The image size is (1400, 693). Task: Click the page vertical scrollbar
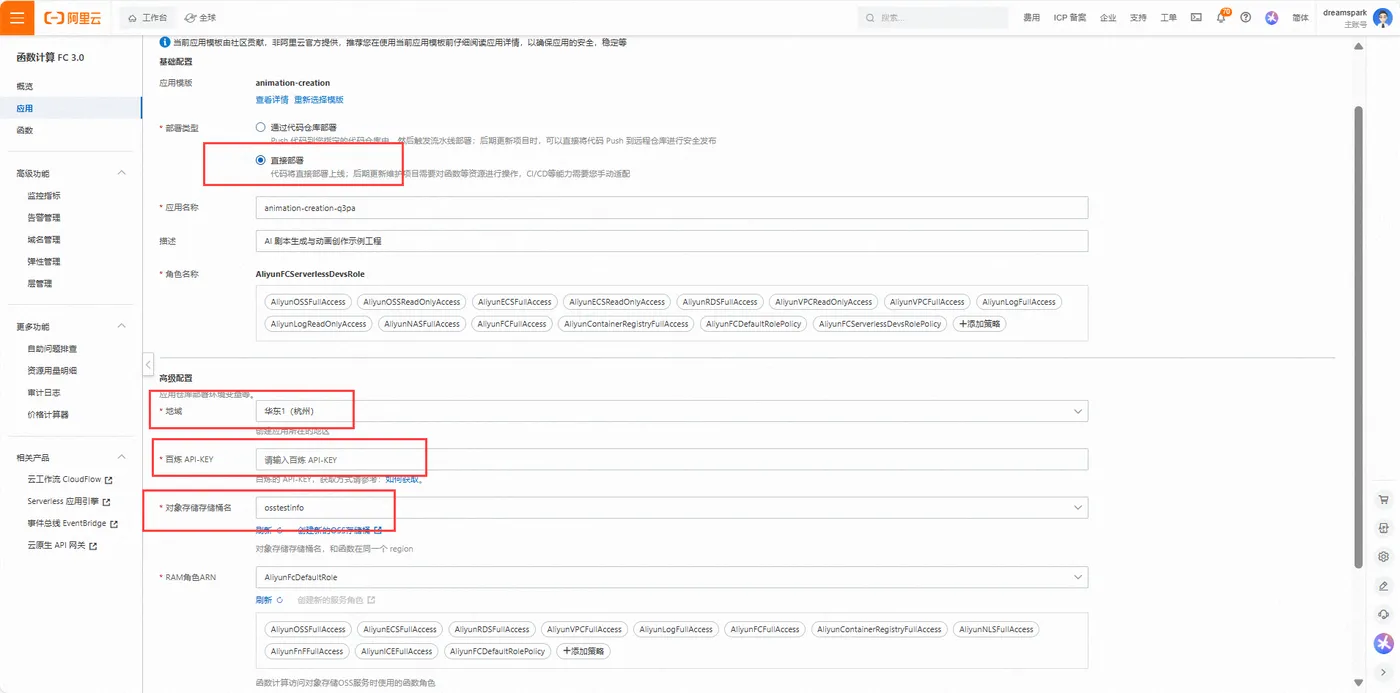1358,335
